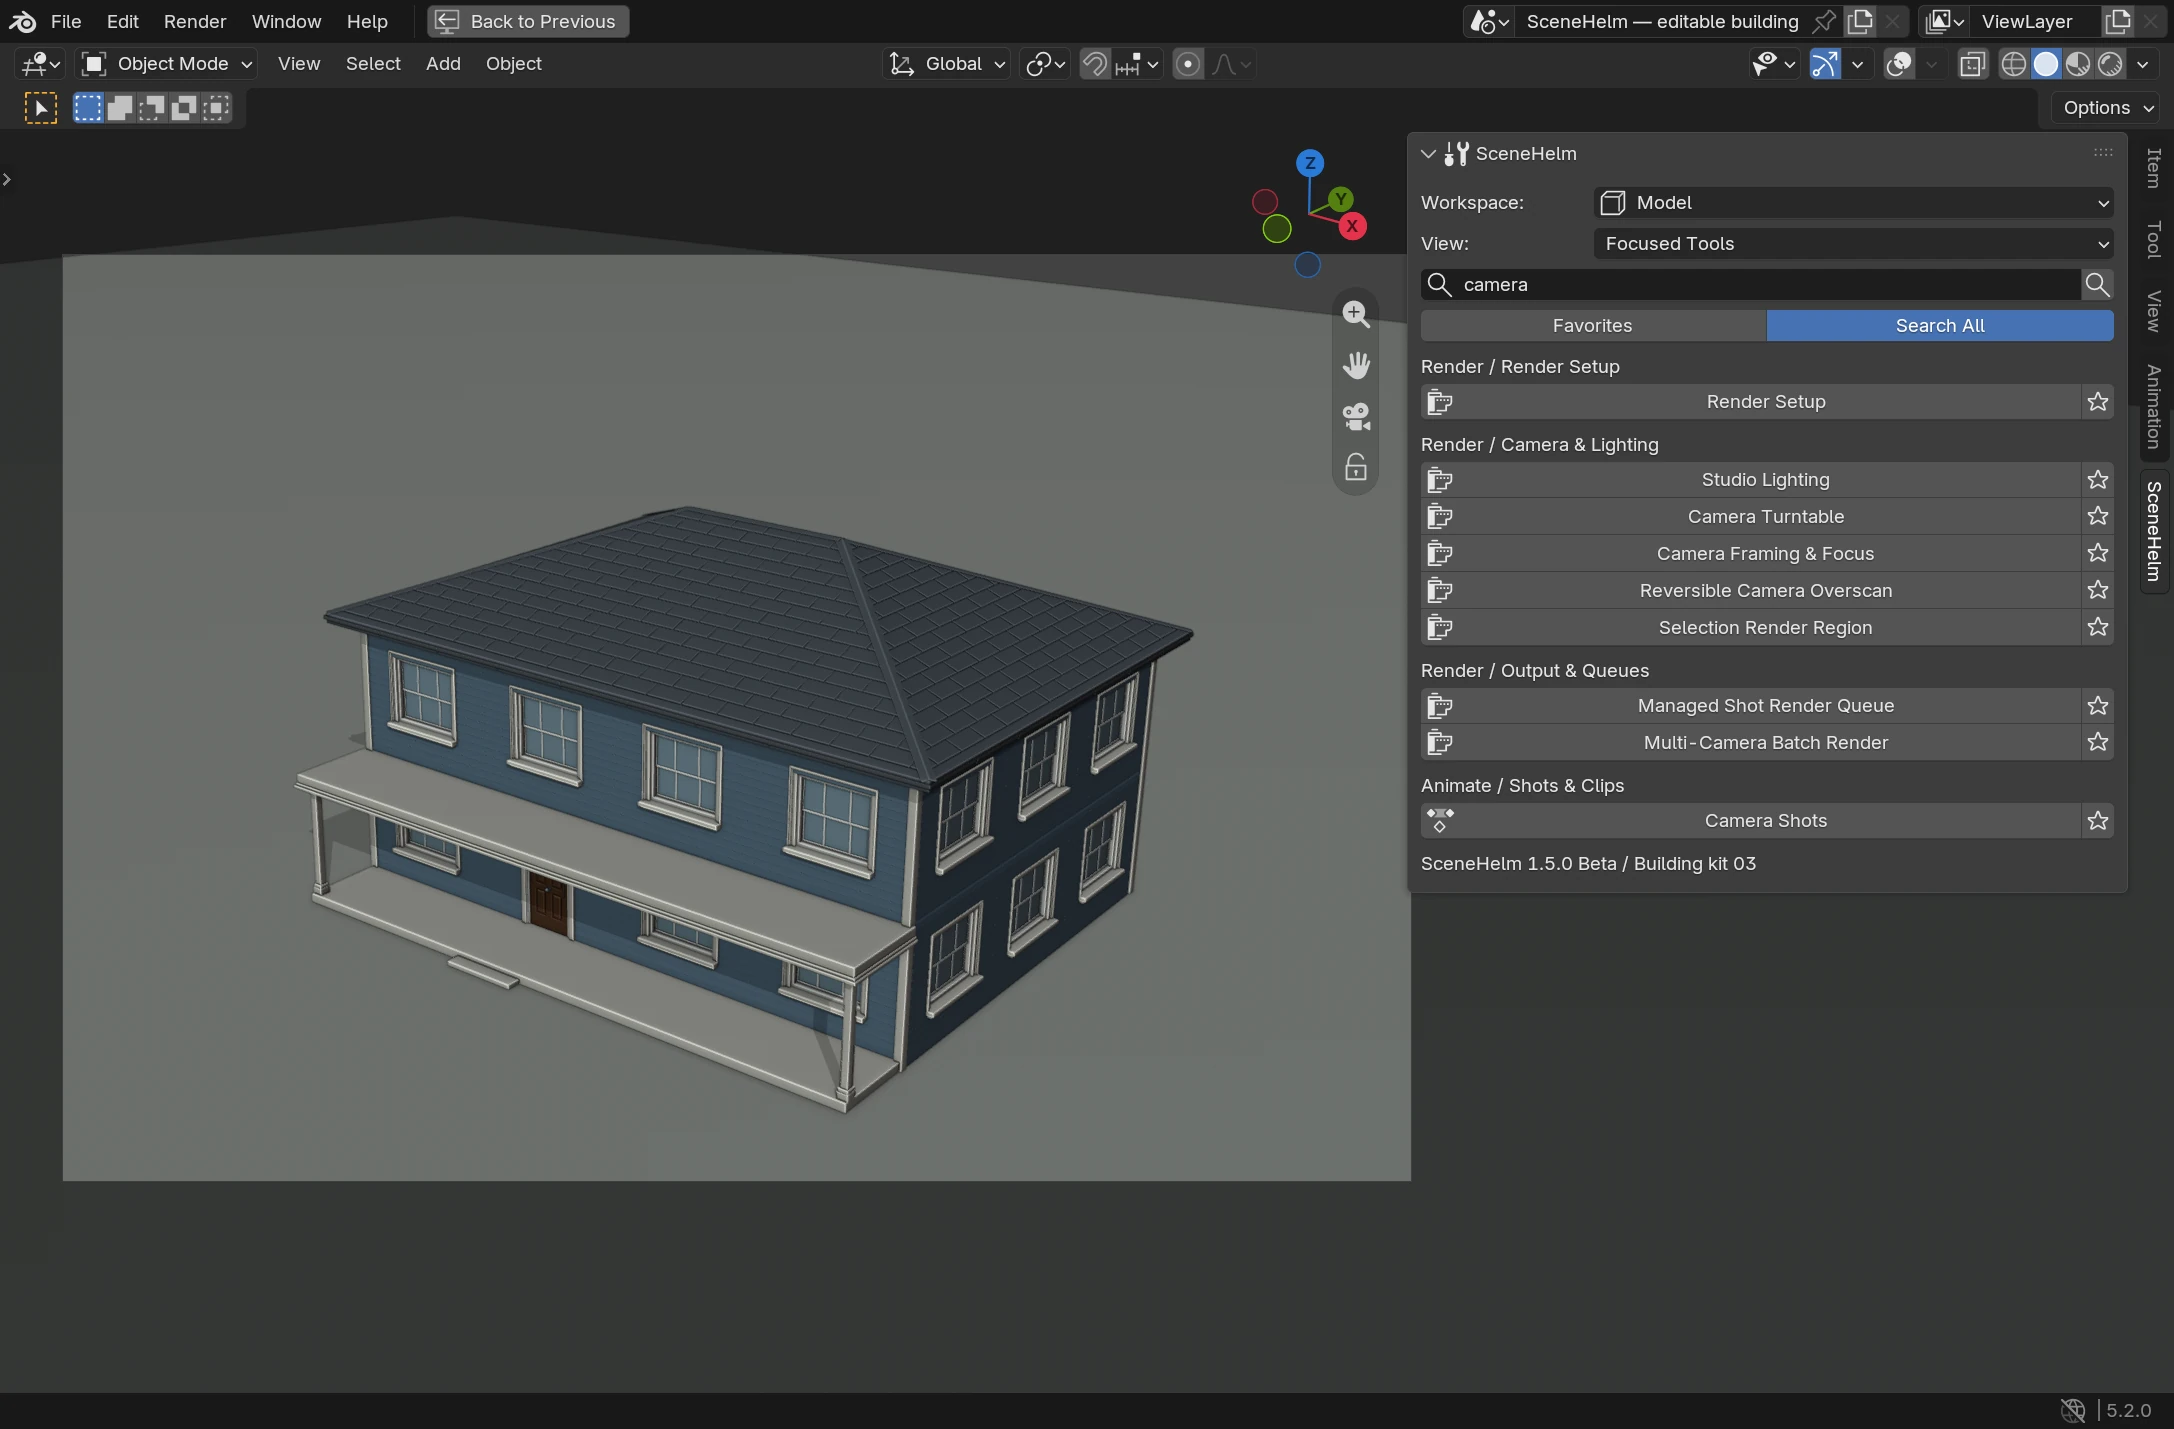Toggle camera view gizmo icon

coord(1356,416)
